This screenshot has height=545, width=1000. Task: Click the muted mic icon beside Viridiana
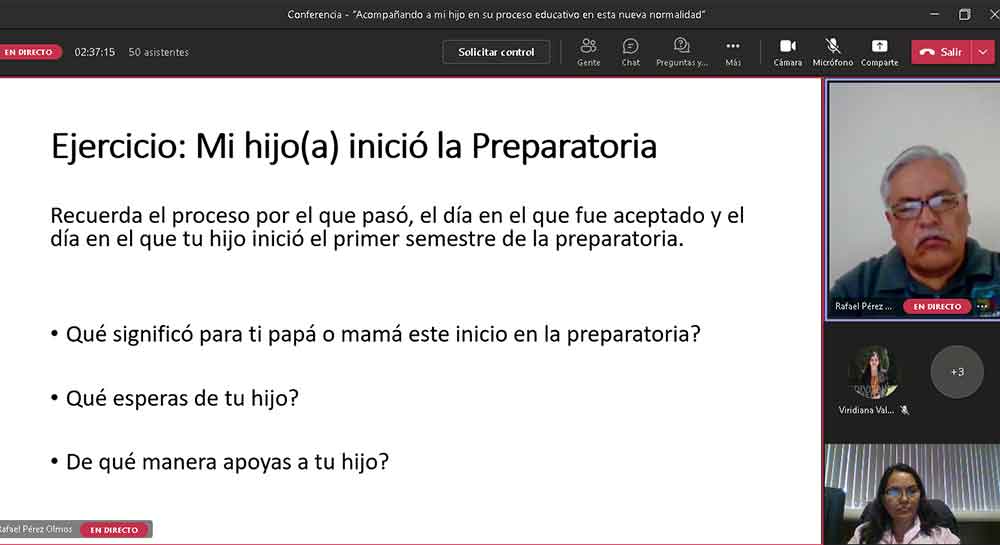pyautogui.click(x=904, y=410)
